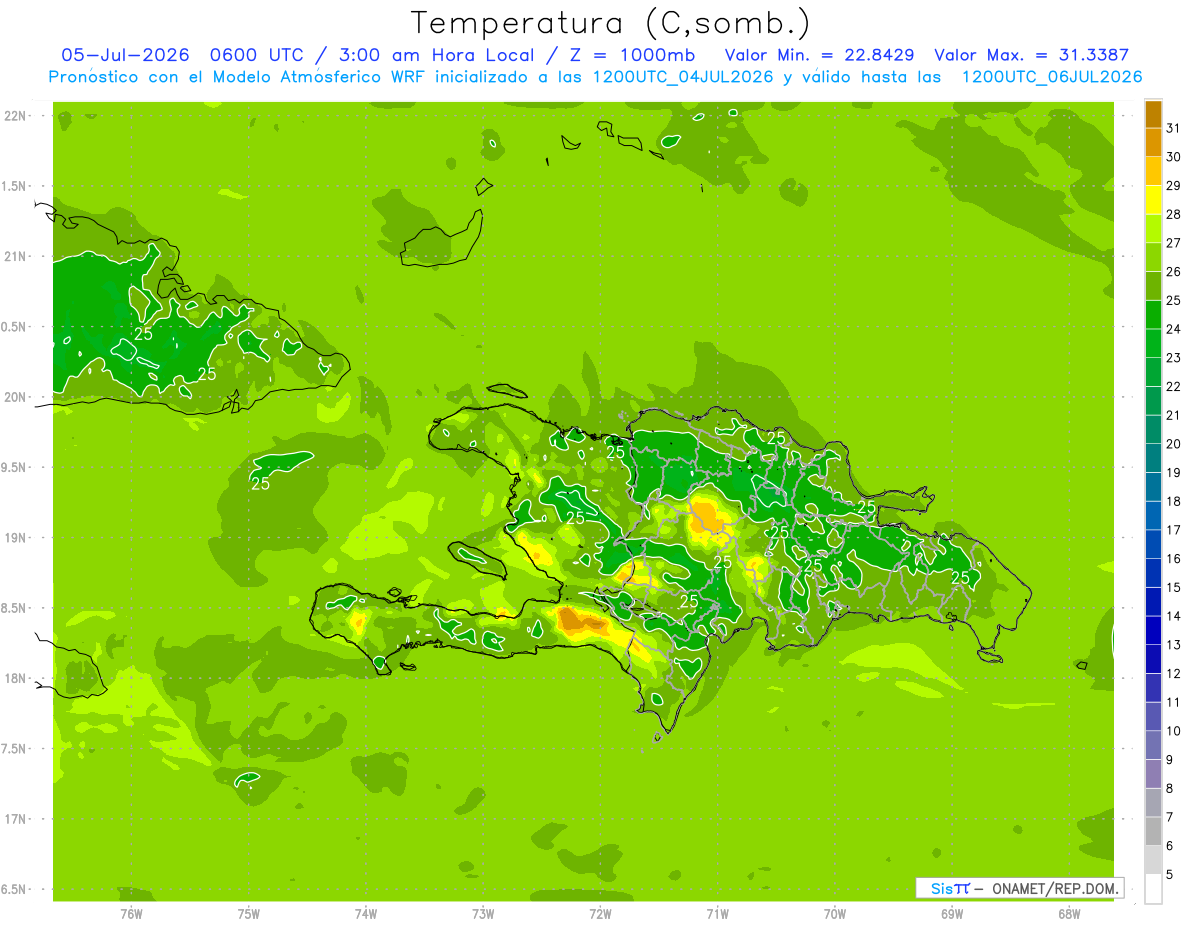Pick the dark blue swatch between 13 and 14

tap(1153, 630)
